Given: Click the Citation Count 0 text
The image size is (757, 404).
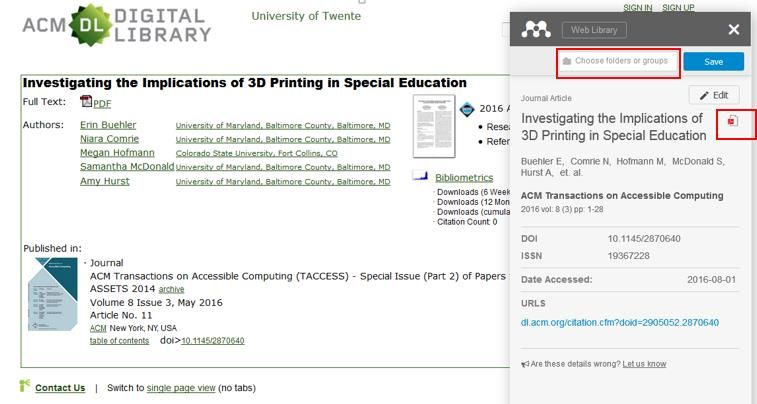Looking at the screenshot, I should point(467,222).
